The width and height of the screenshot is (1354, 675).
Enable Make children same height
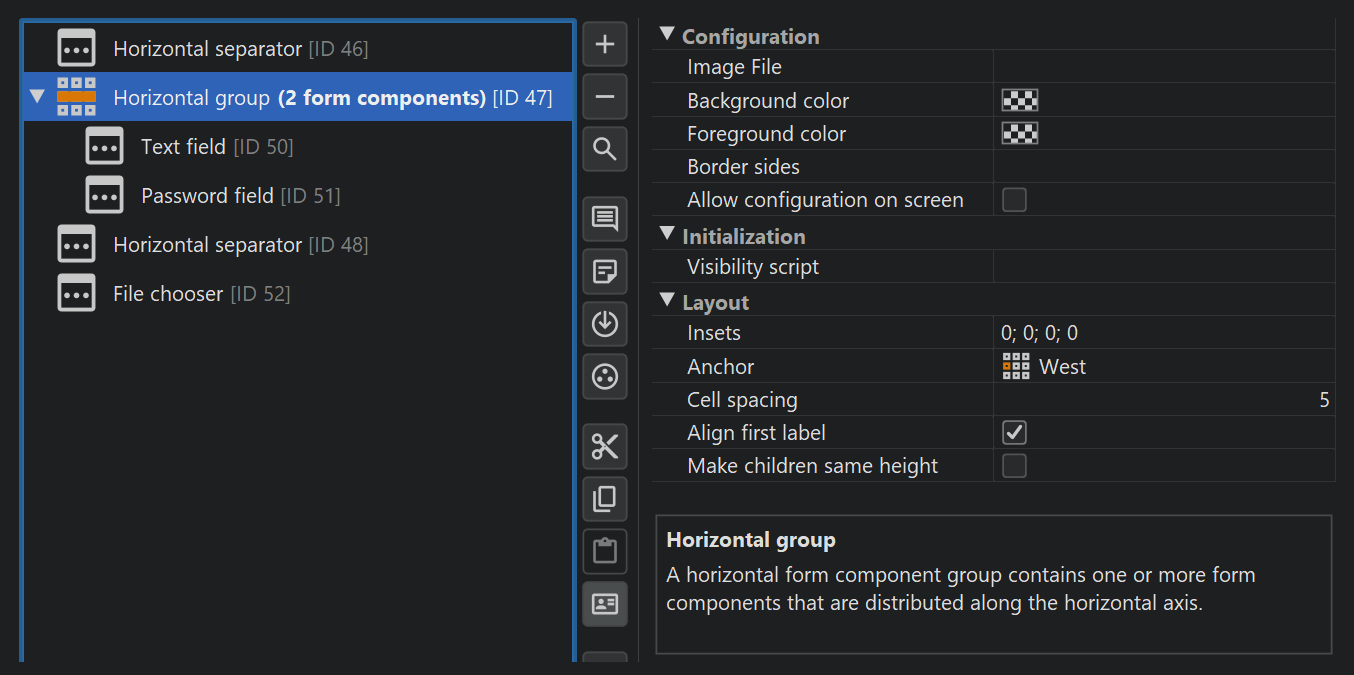[1014, 466]
